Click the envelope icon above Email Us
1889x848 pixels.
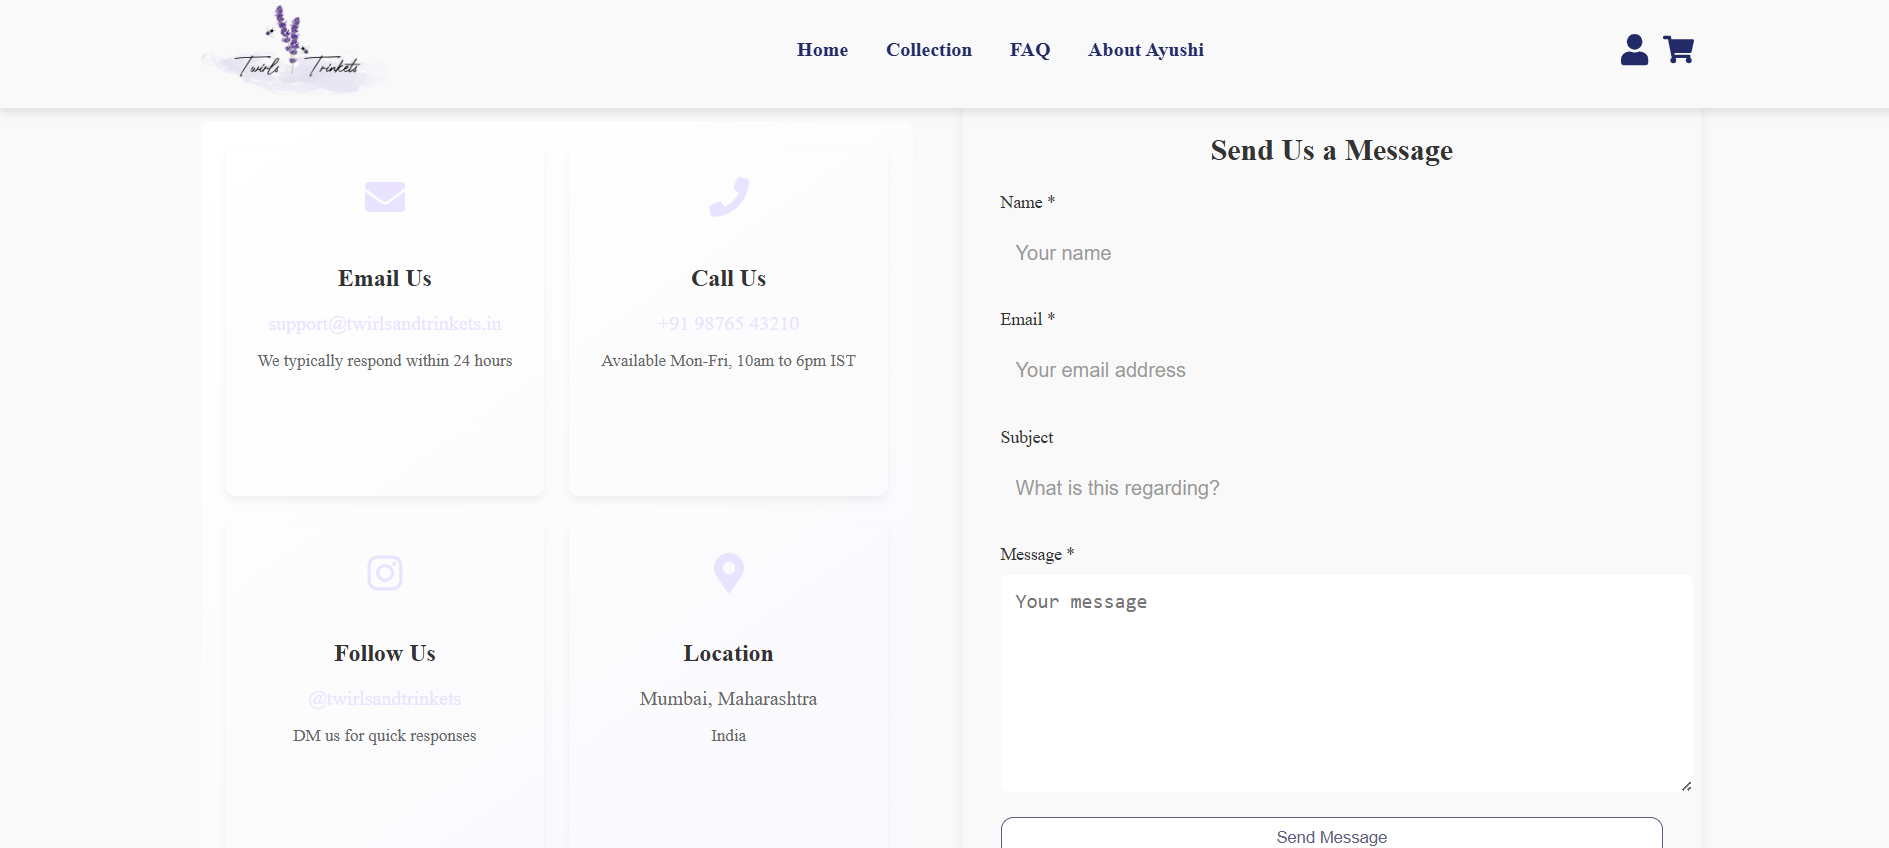385,197
